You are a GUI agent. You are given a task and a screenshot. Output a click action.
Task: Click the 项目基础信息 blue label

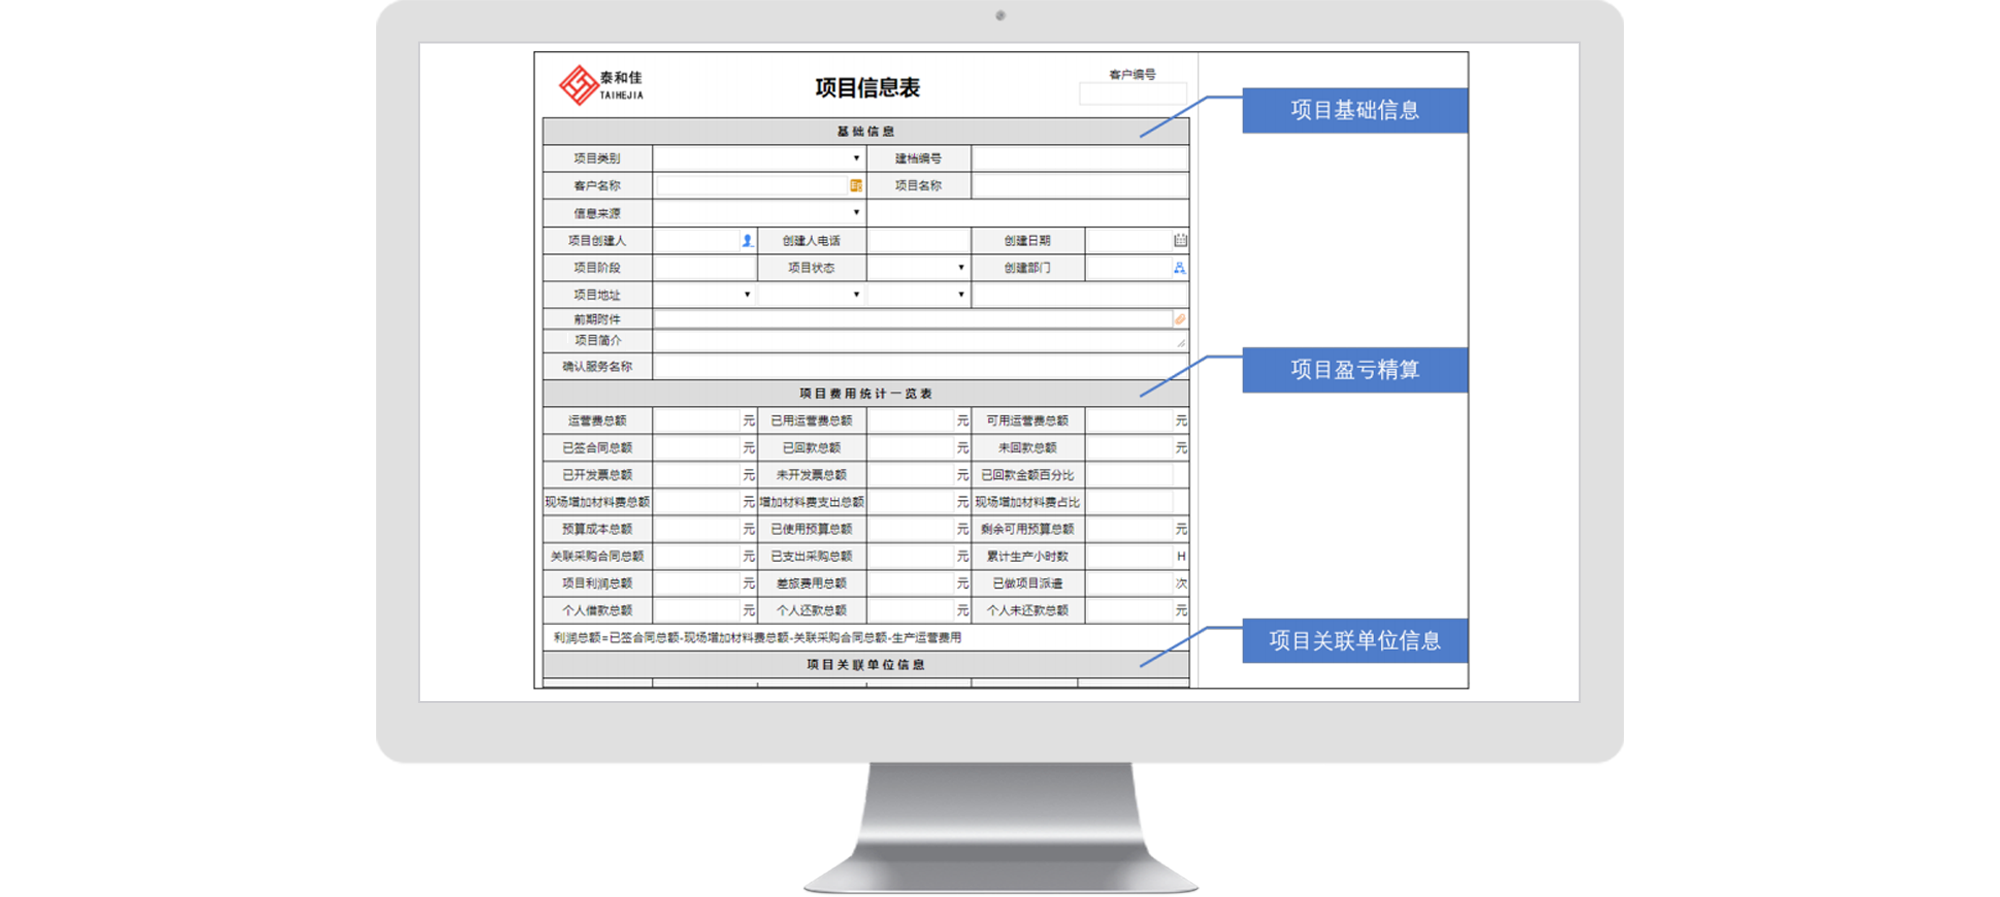(1354, 111)
